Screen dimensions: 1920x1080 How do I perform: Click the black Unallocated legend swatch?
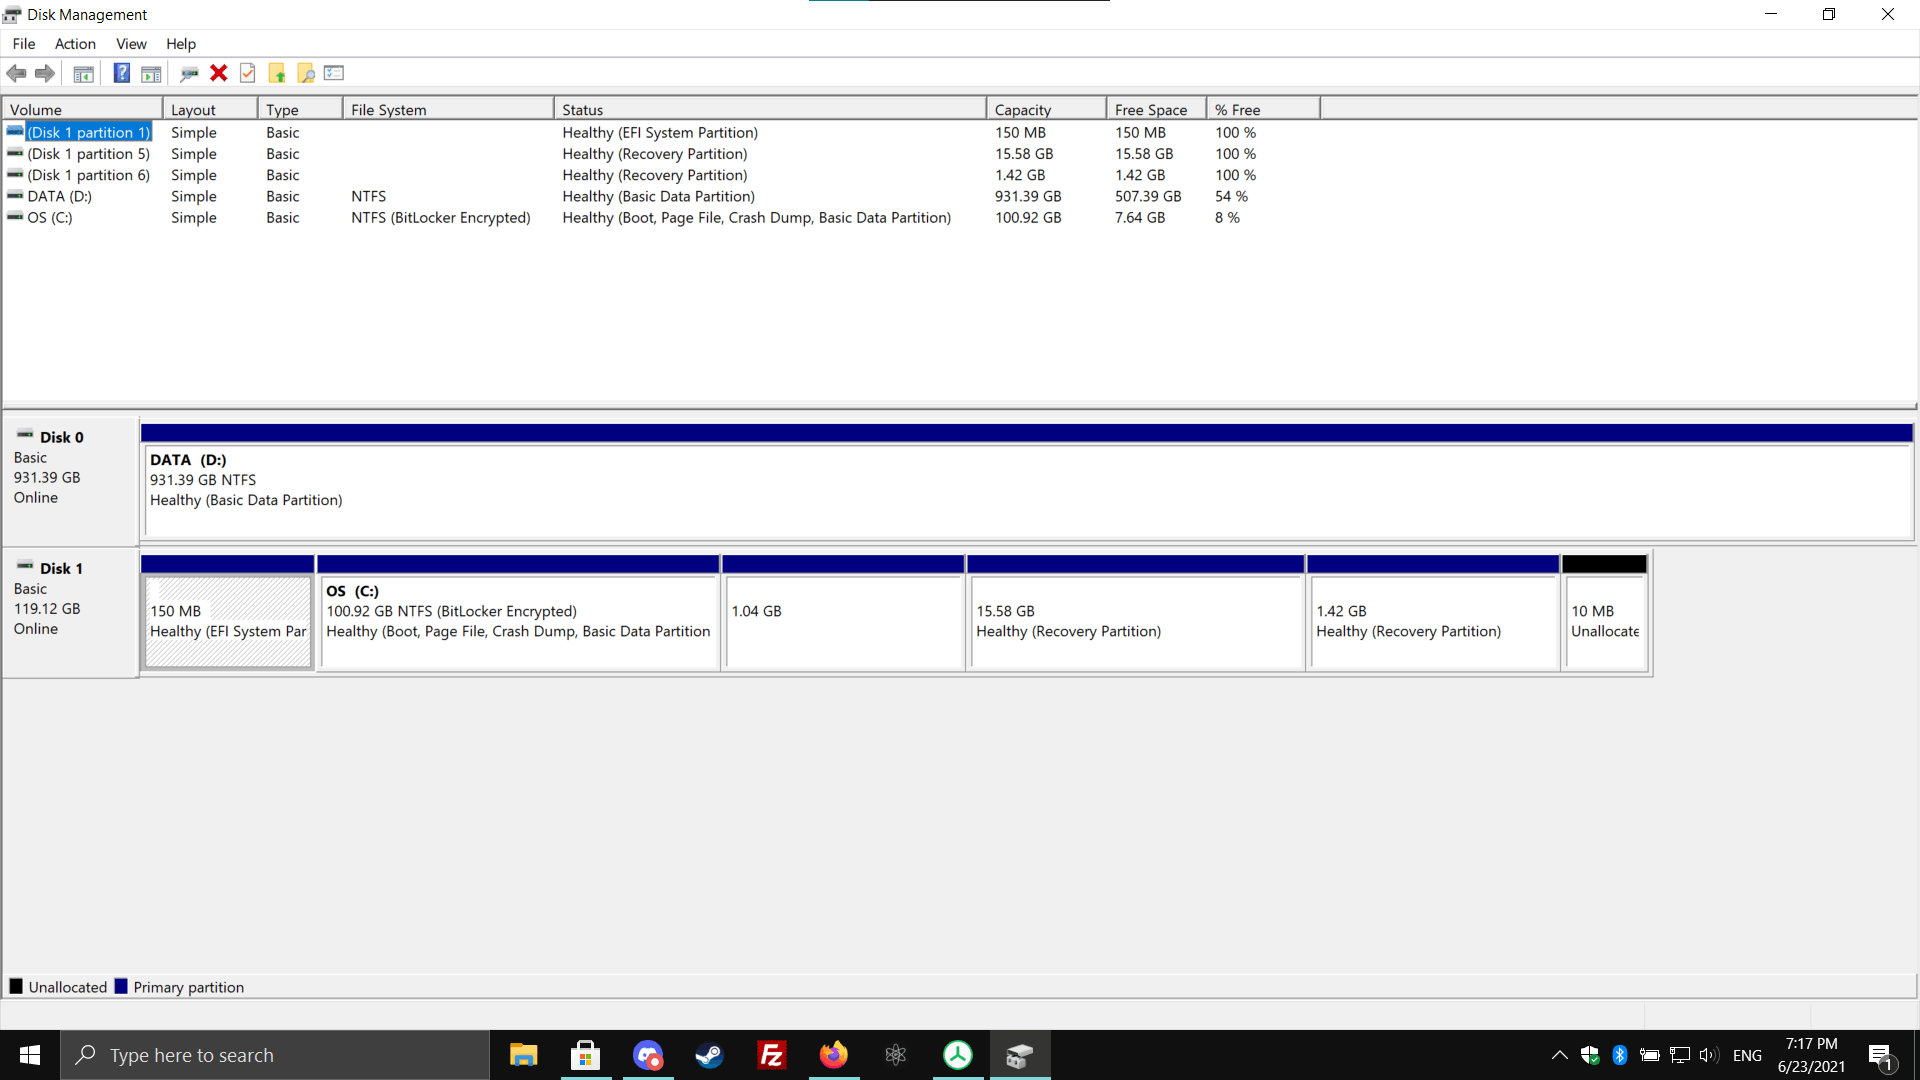pyautogui.click(x=16, y=986)
